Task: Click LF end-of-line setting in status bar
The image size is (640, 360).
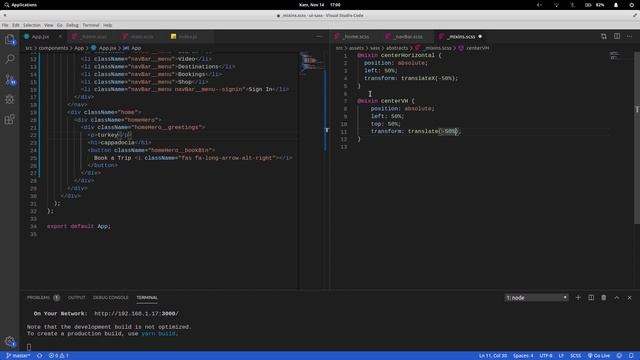Action: 561,356
